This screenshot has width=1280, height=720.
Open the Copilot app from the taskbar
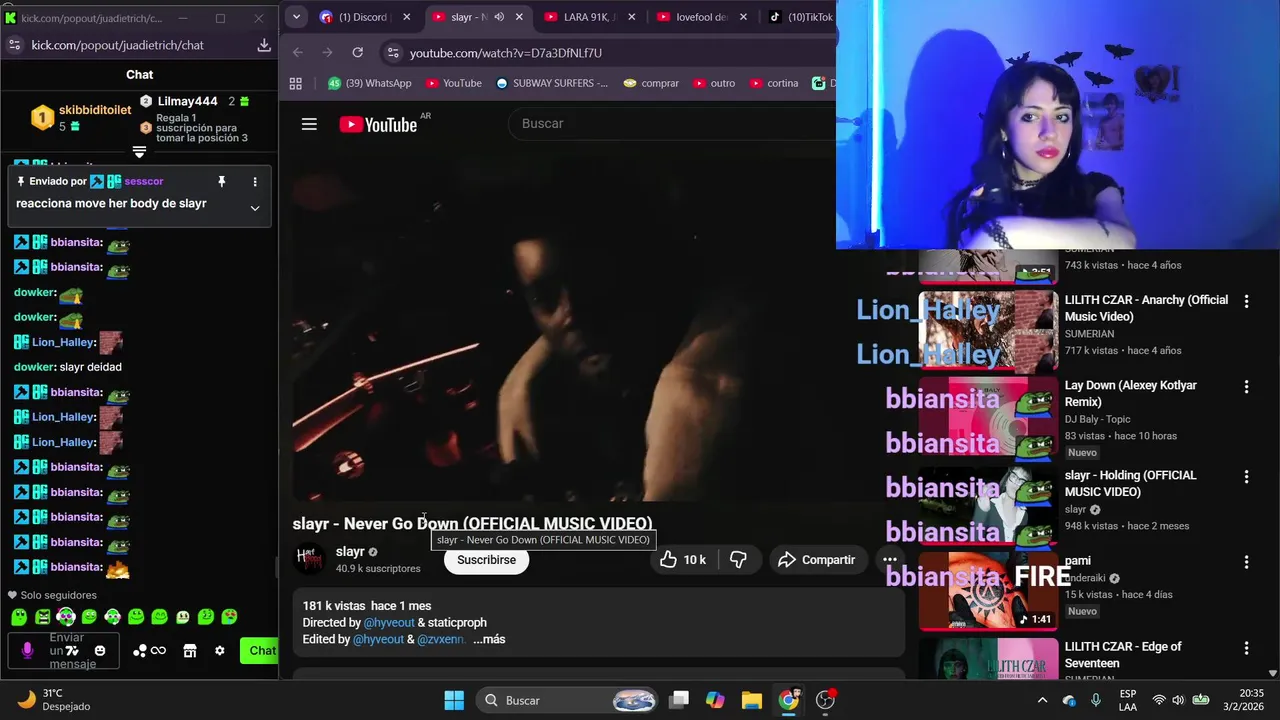(x=714, y=700)
